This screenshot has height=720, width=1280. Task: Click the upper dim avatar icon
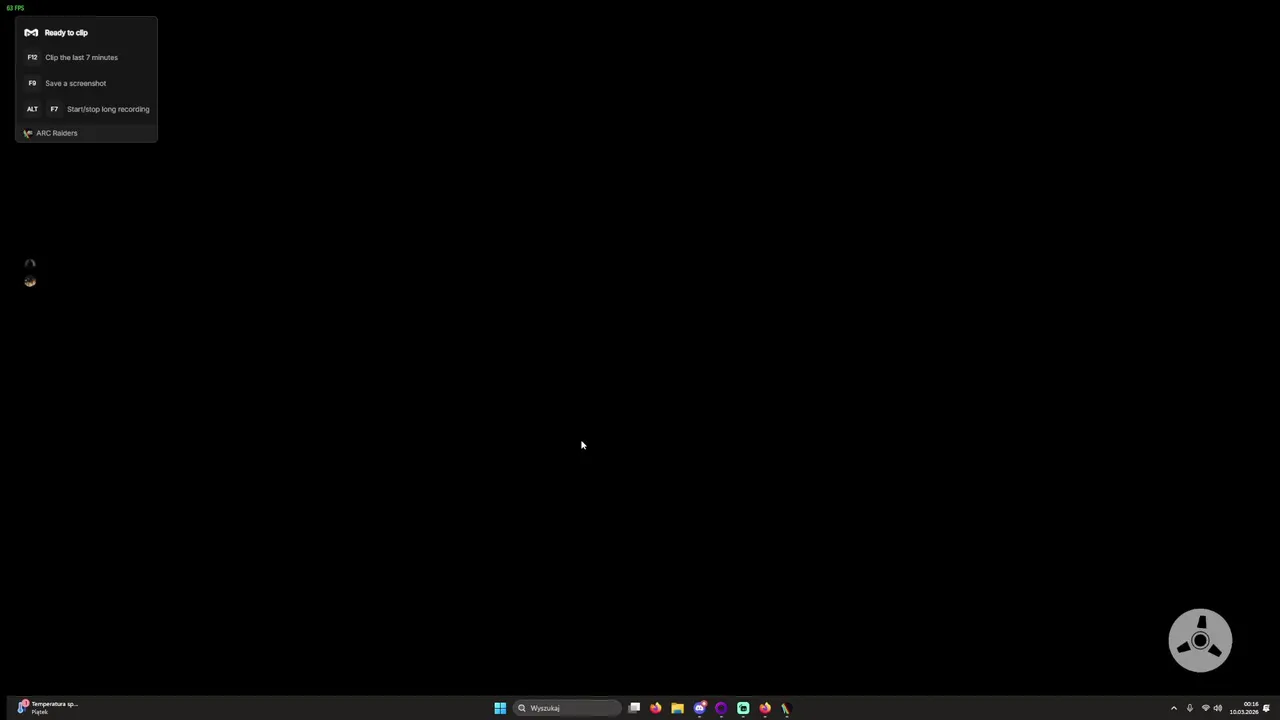[x=30, y=264]
